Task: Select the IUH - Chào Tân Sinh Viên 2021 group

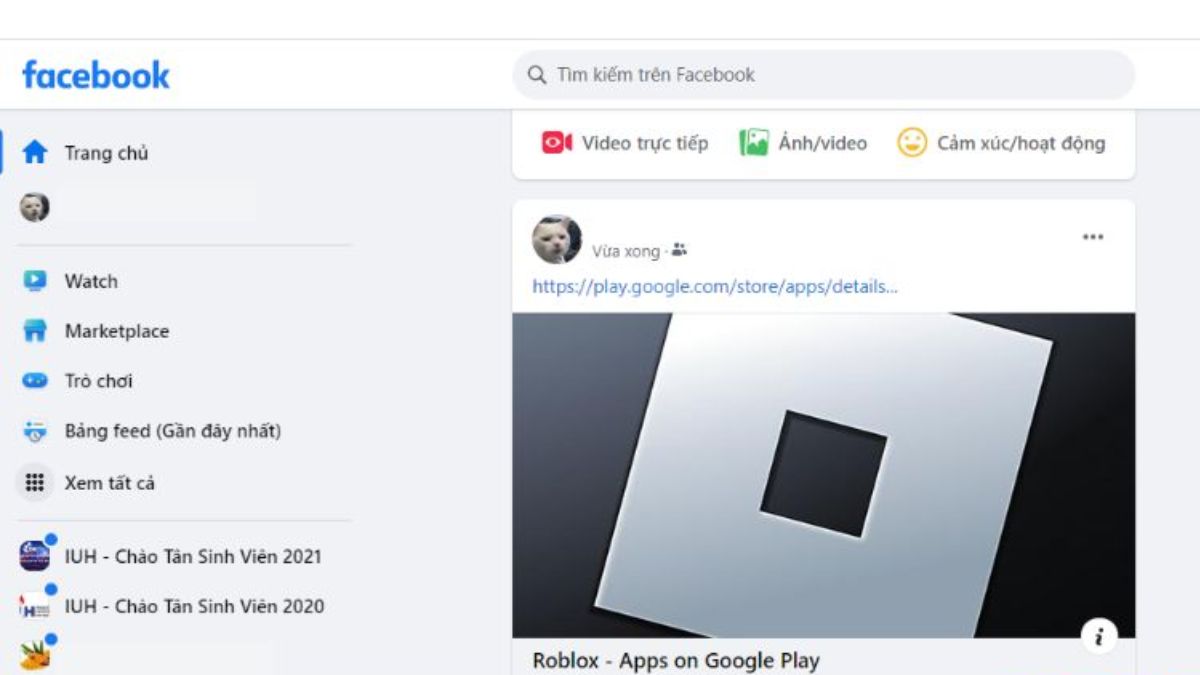Action: click(x=192, y=556)
